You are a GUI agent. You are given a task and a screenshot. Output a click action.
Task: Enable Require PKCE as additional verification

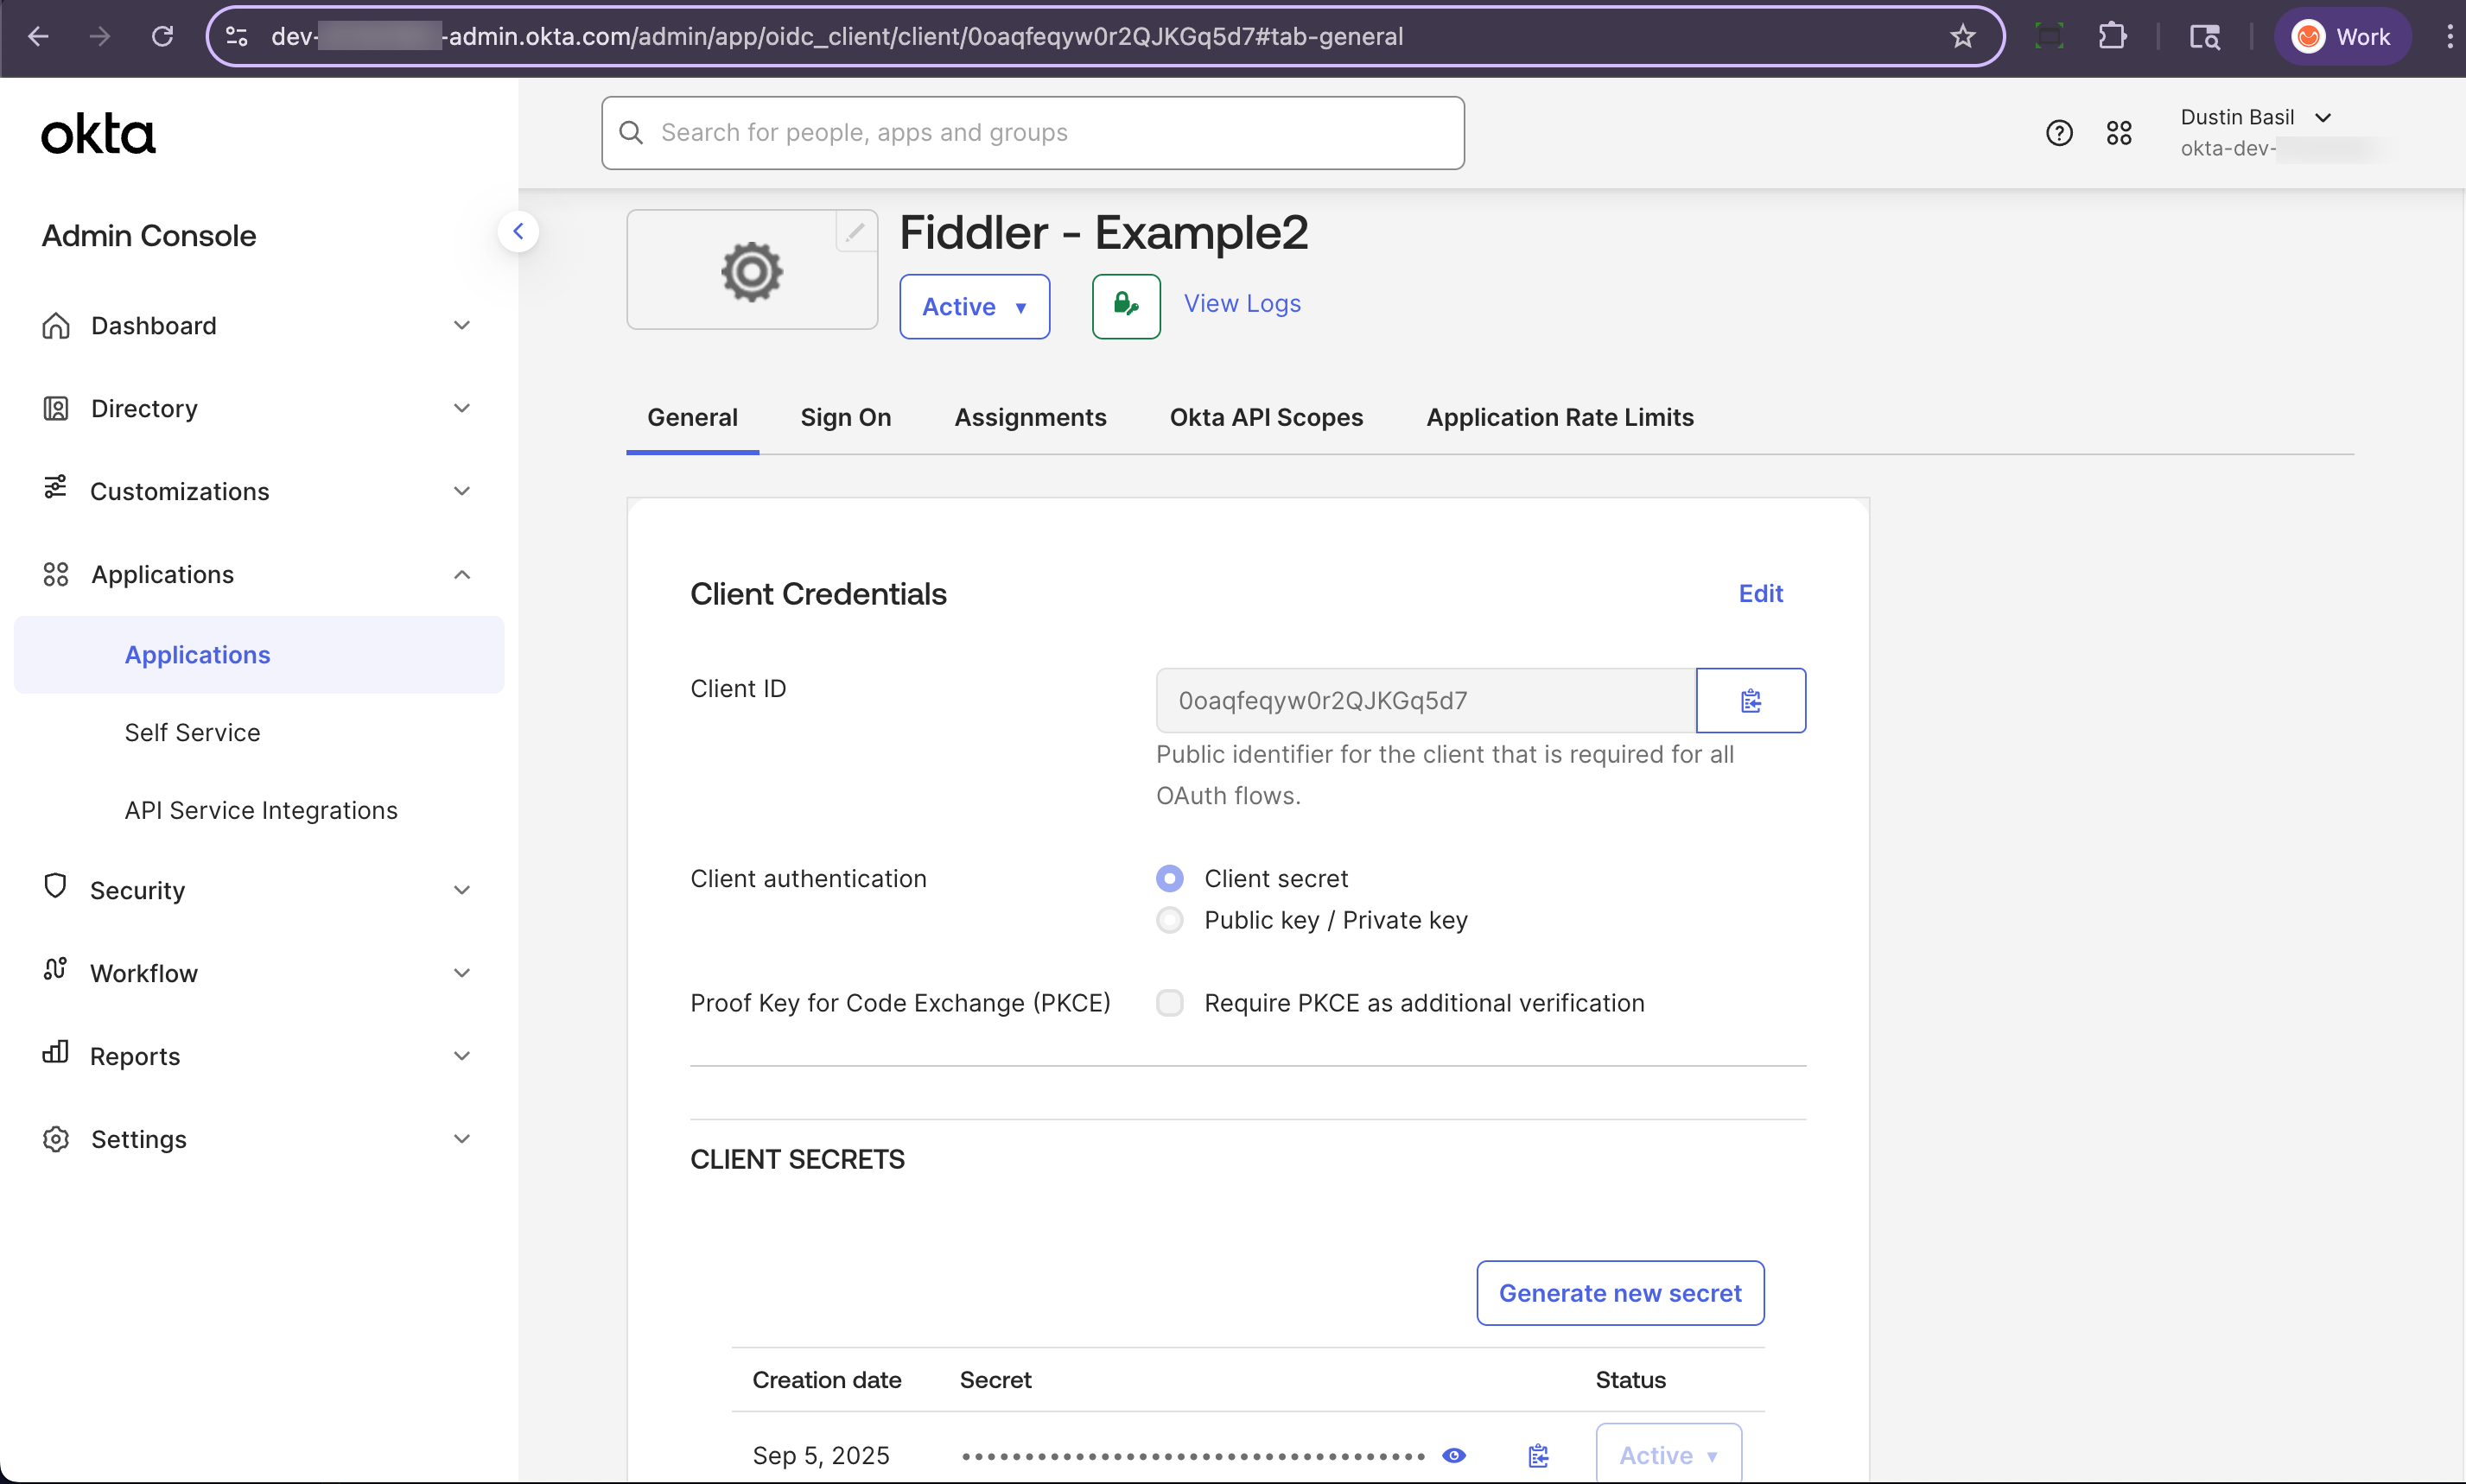point(1169,1002)
